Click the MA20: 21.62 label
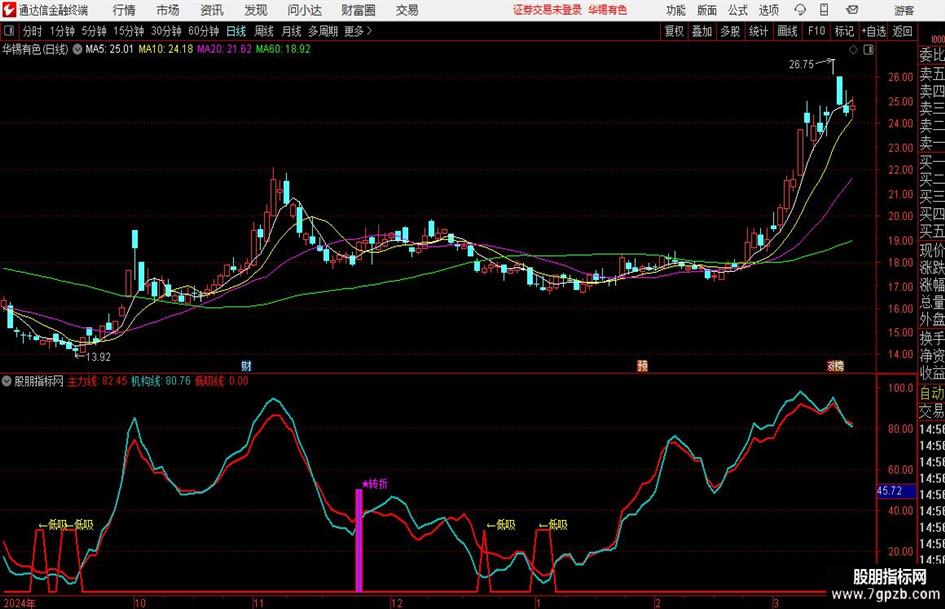The width and height of the screenshot is (945, 609). [224, 49]
